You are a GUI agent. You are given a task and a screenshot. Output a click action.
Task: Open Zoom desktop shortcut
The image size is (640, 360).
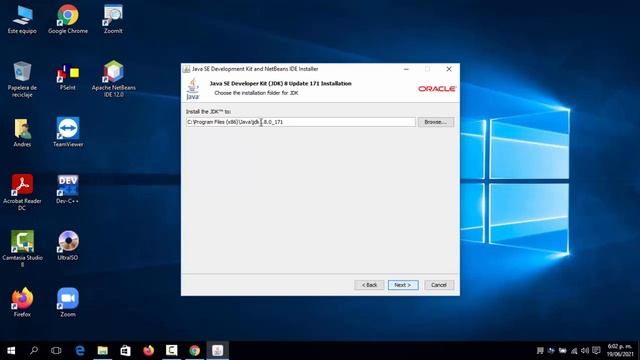(x=68, y=302)
